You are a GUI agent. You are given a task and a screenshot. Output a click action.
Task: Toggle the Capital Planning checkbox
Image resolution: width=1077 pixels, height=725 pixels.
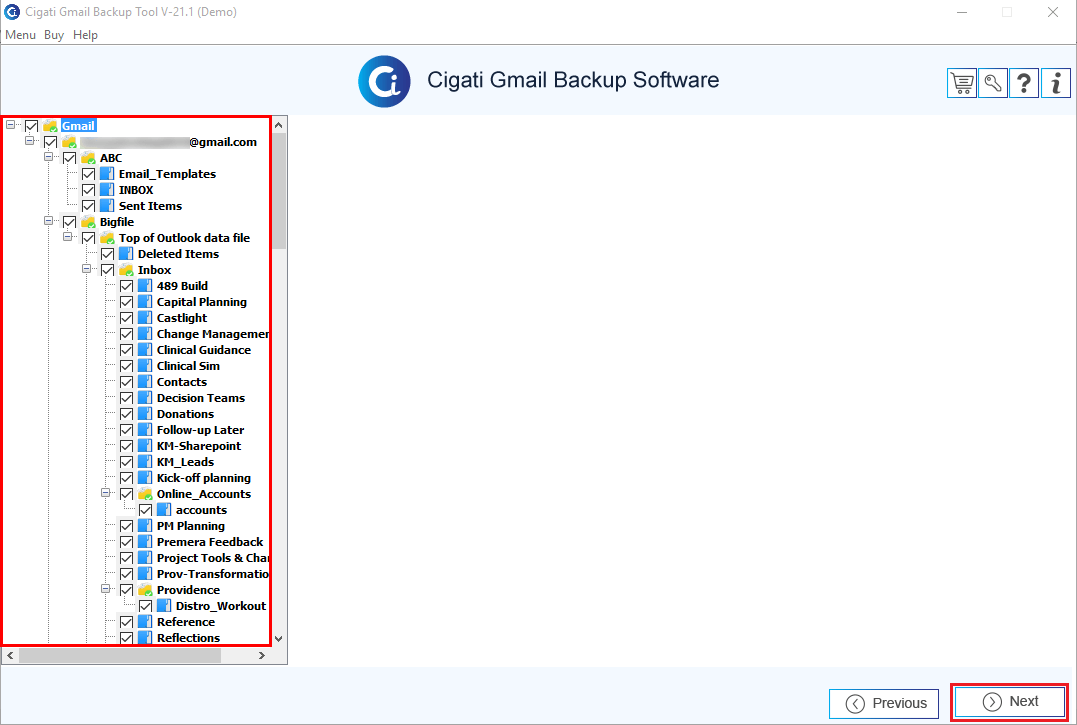pyautogui.click(x=126, y=302)
